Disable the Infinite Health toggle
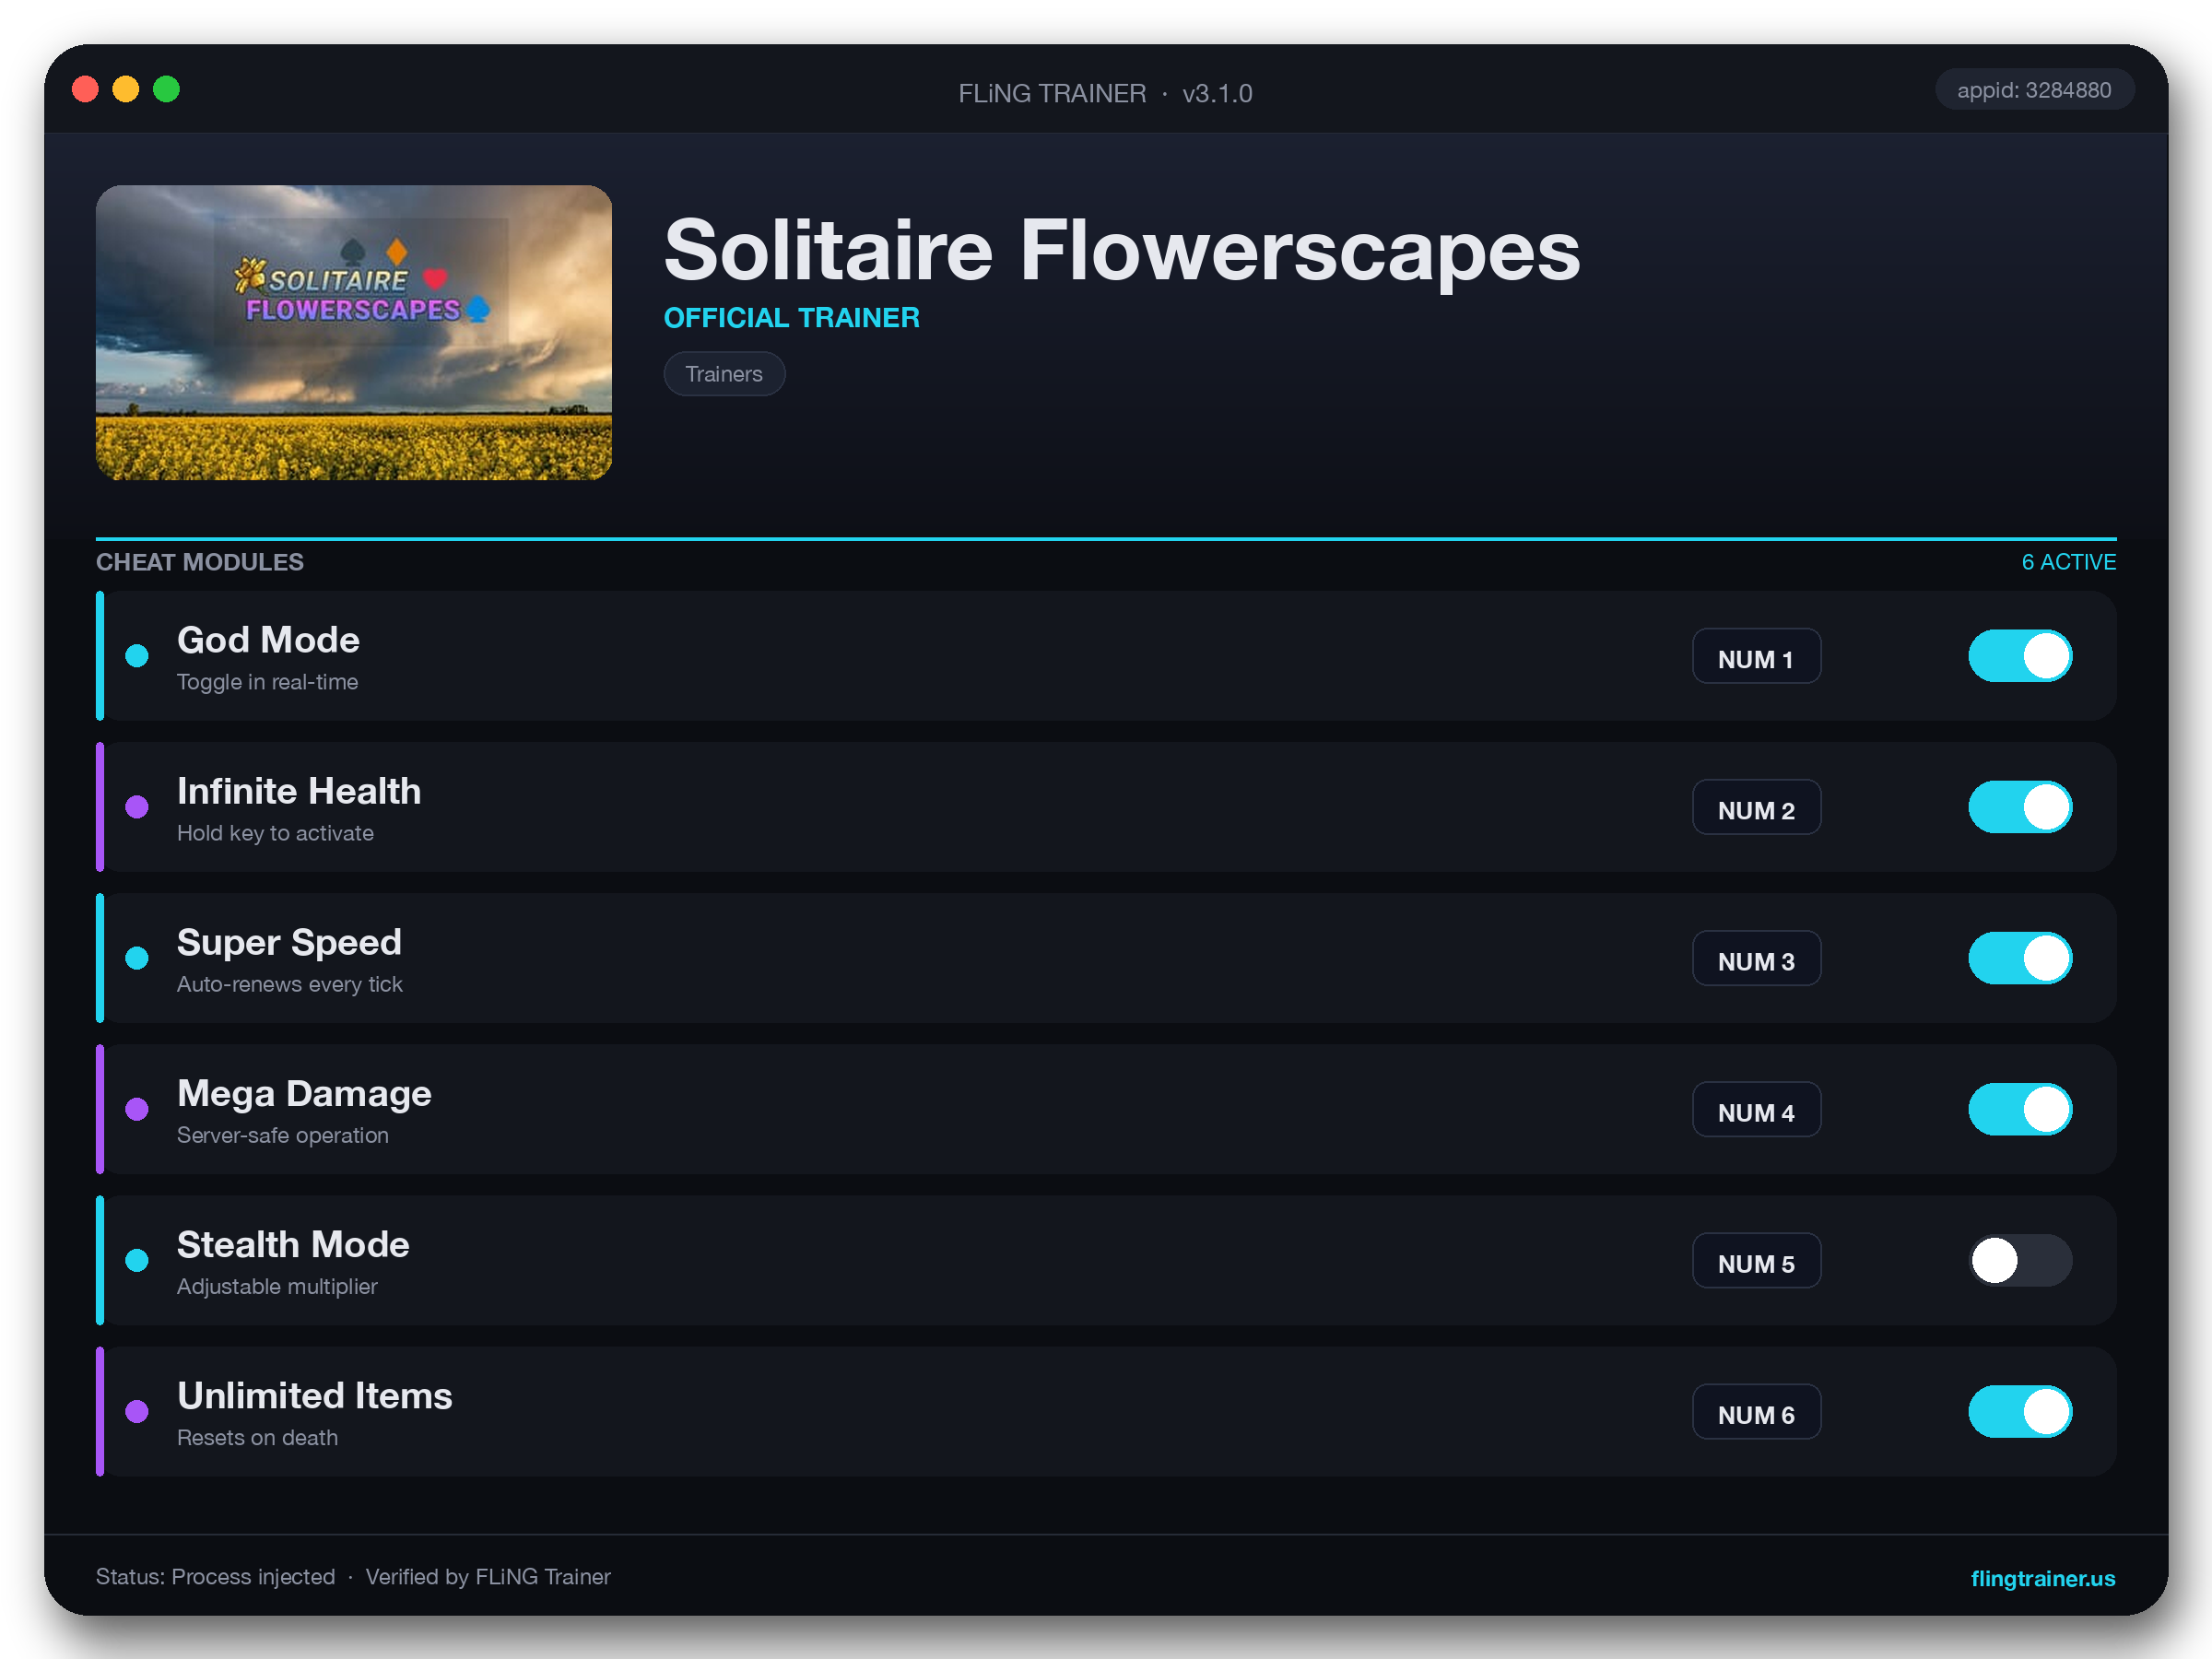The image size is (2212, 1659). pyautogui.click(x=2019, y=807)
